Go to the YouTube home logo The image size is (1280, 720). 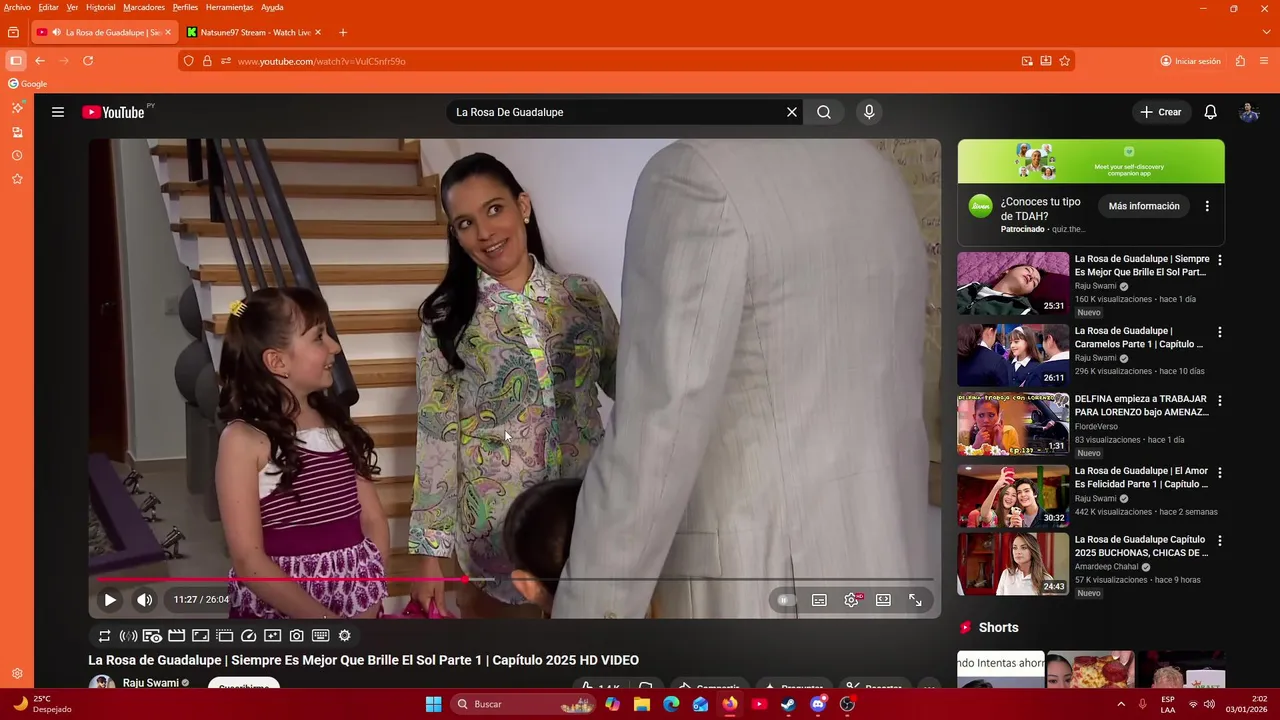[113, 112]
